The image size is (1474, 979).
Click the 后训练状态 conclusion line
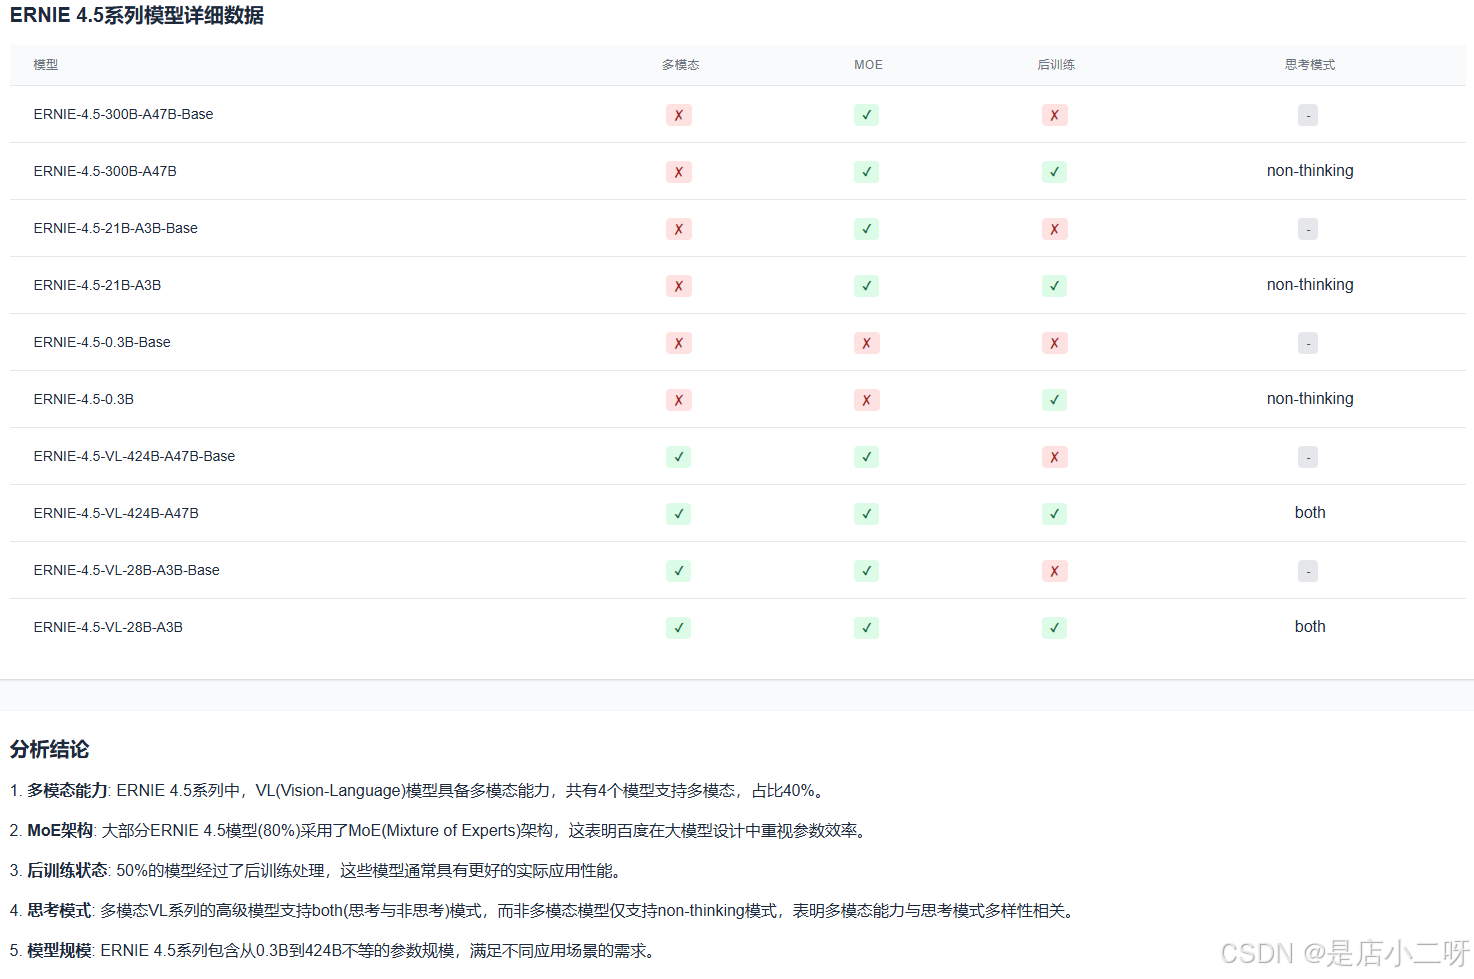point(318,871)
